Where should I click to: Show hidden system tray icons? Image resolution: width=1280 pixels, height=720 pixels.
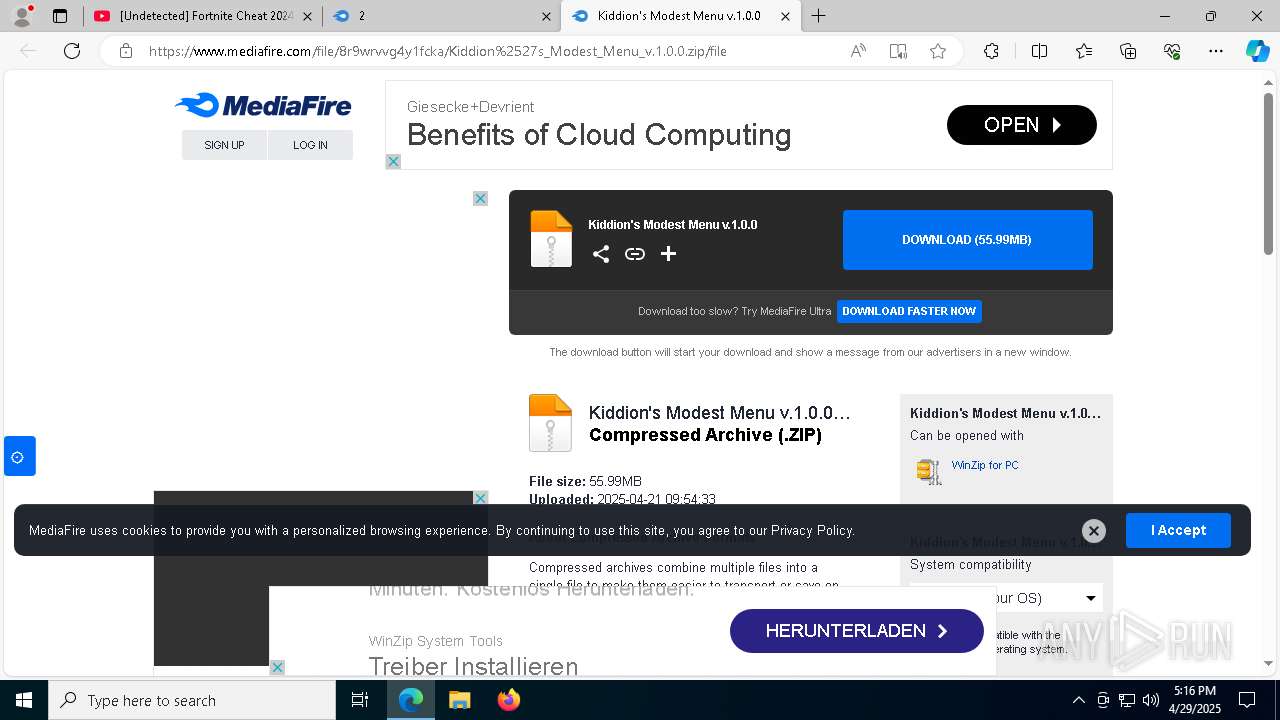coord(1078,700)
